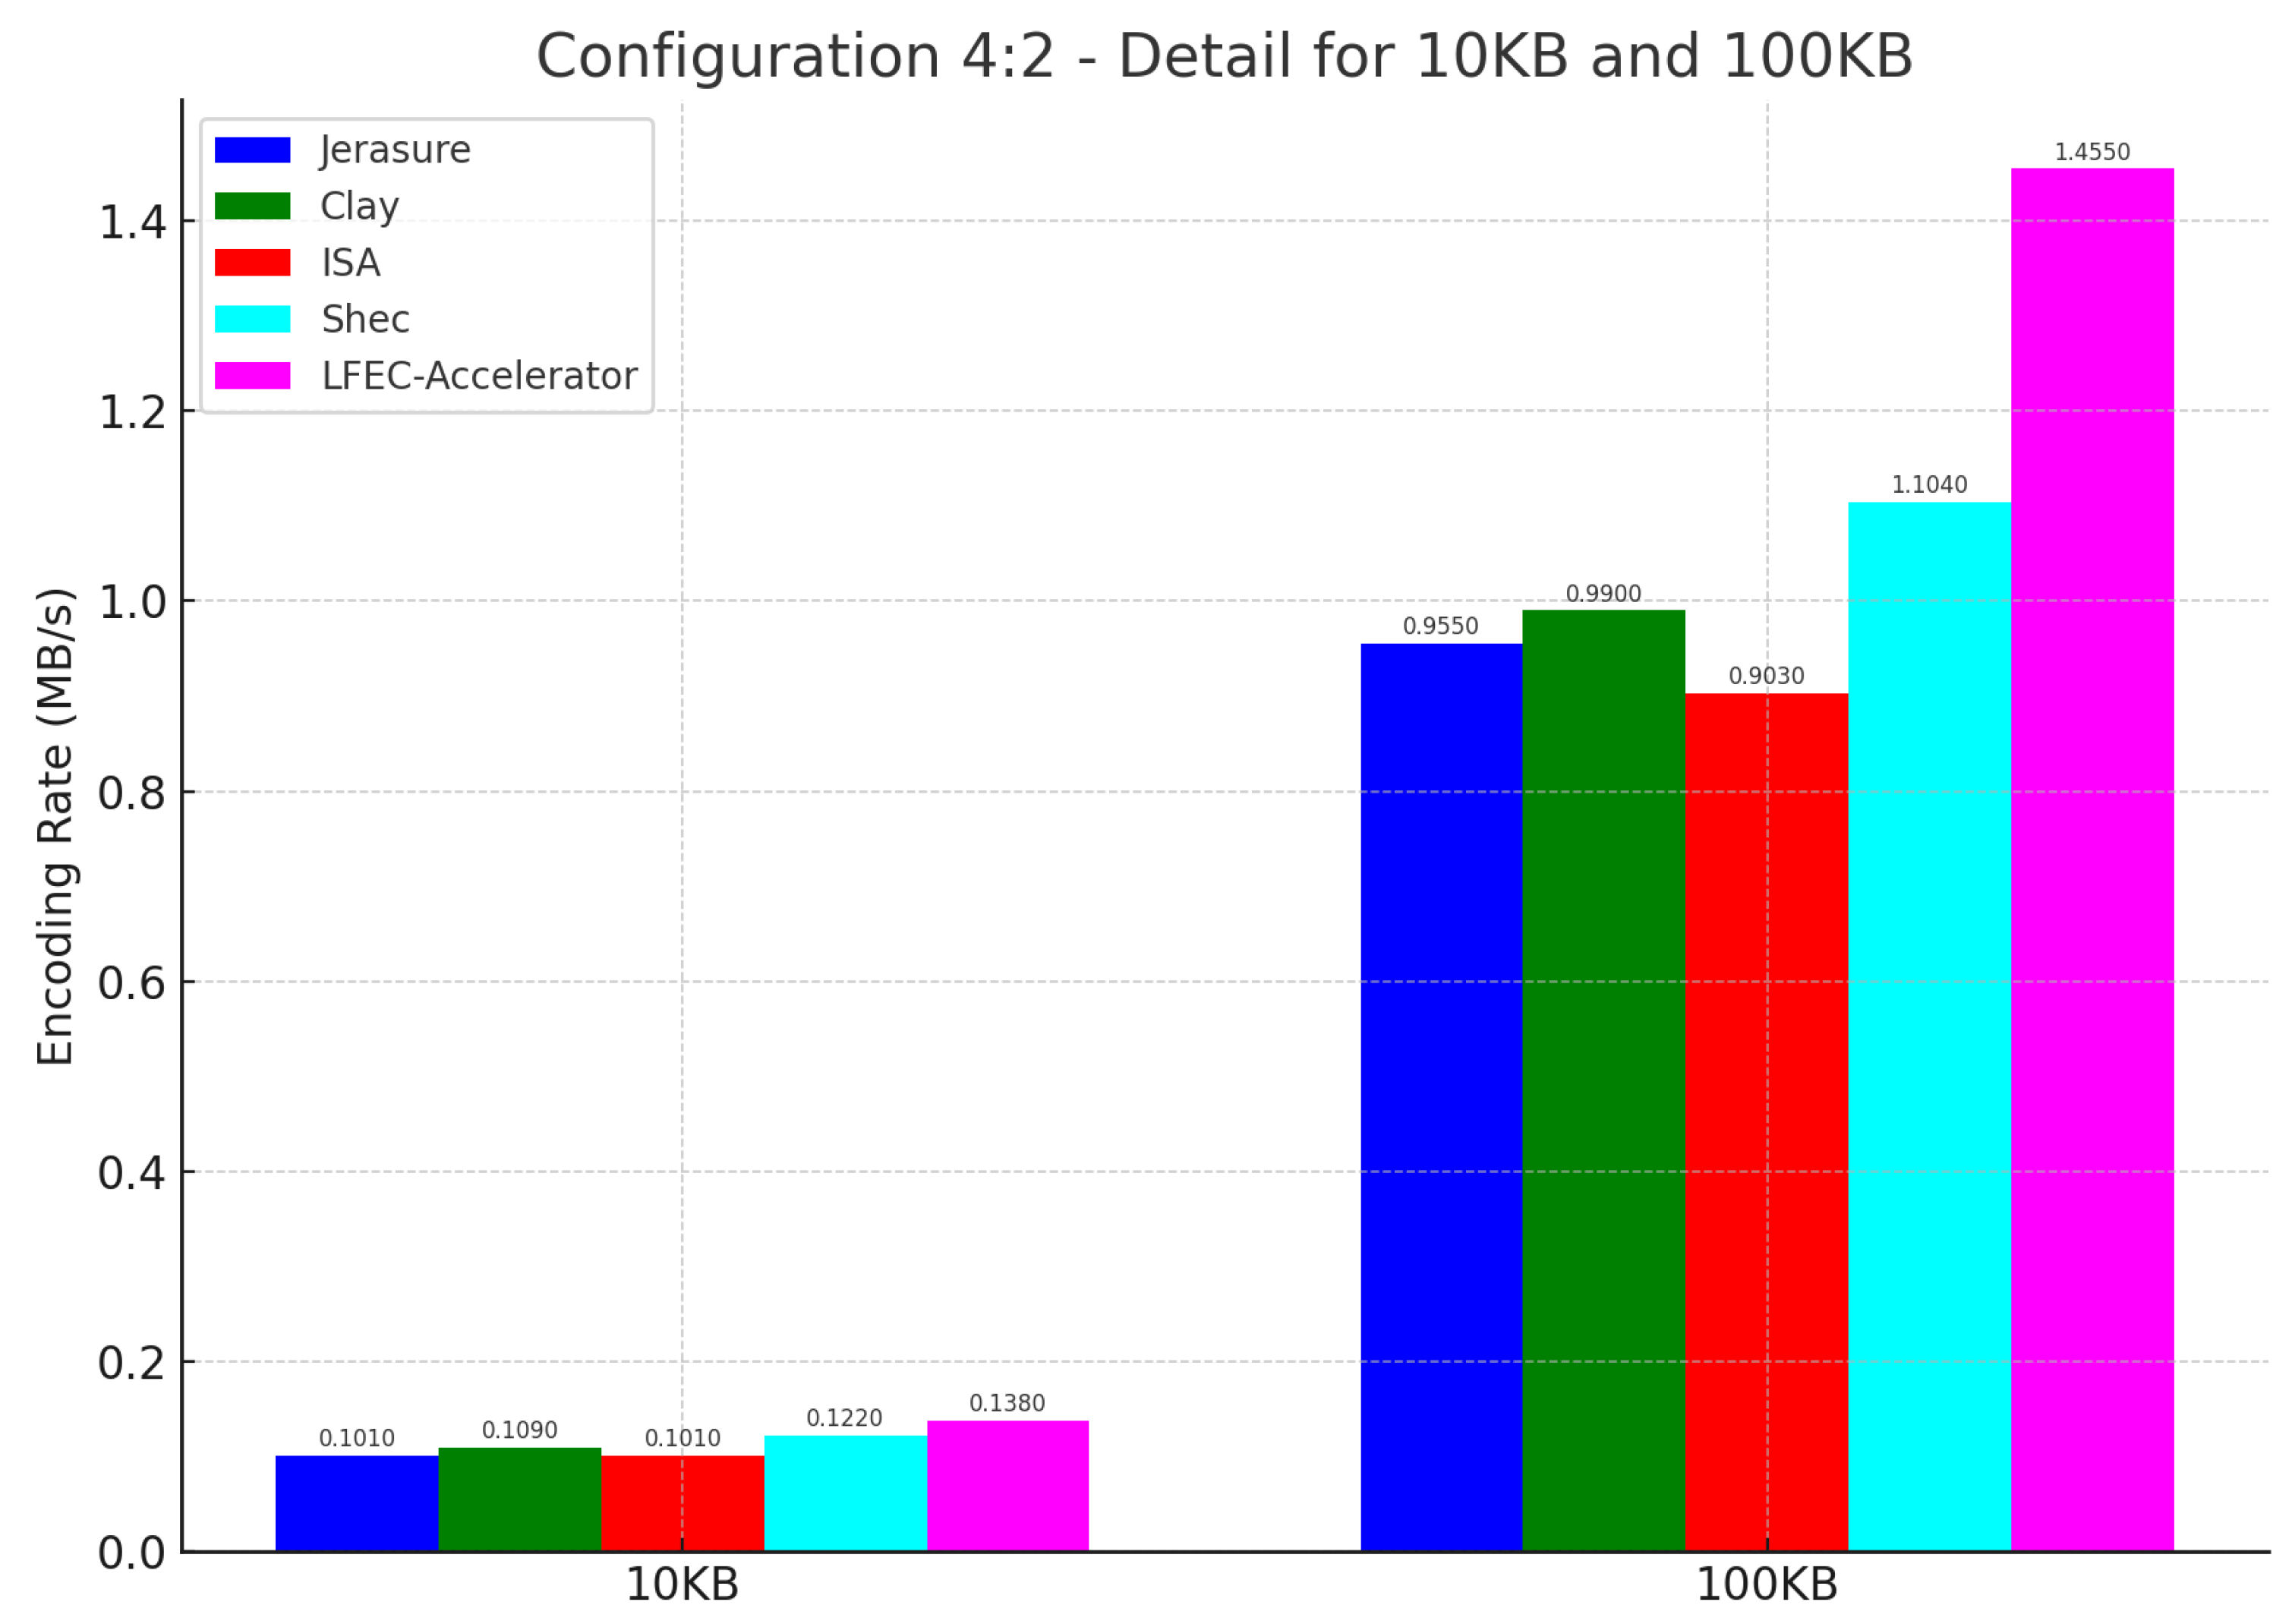
Task: Click the chart title Configuration 4:2
Action: pos(1224,56)
